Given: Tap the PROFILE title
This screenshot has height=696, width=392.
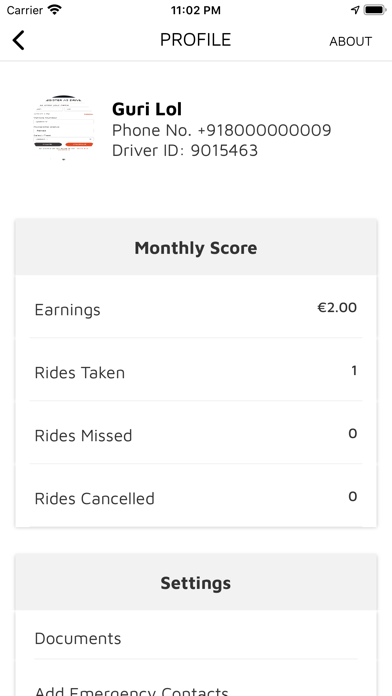Looking at the screenshot, I should click(x=196, y=40).
